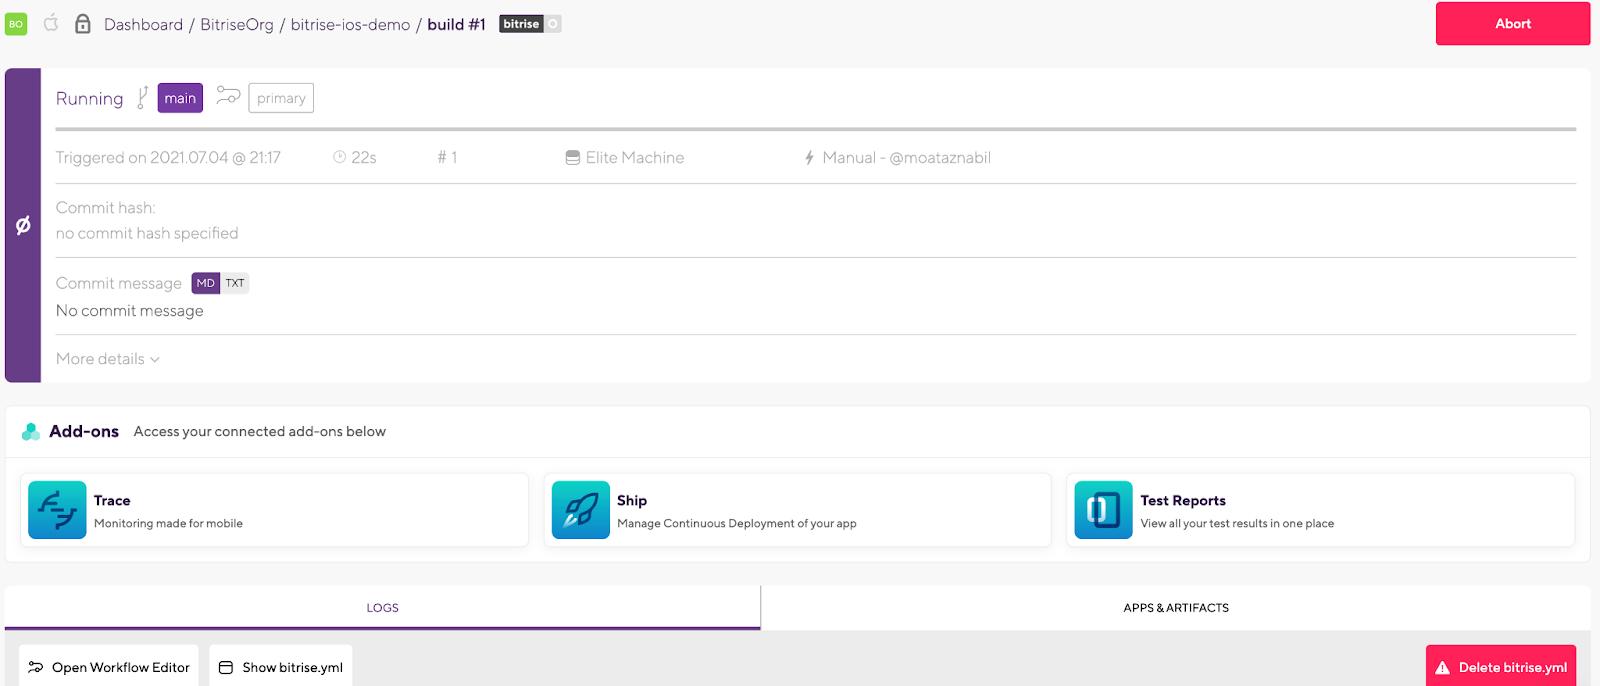Click the no commit hash specified text
The height and width of the screenshot is (686, 1600).
tap(147, 233)
